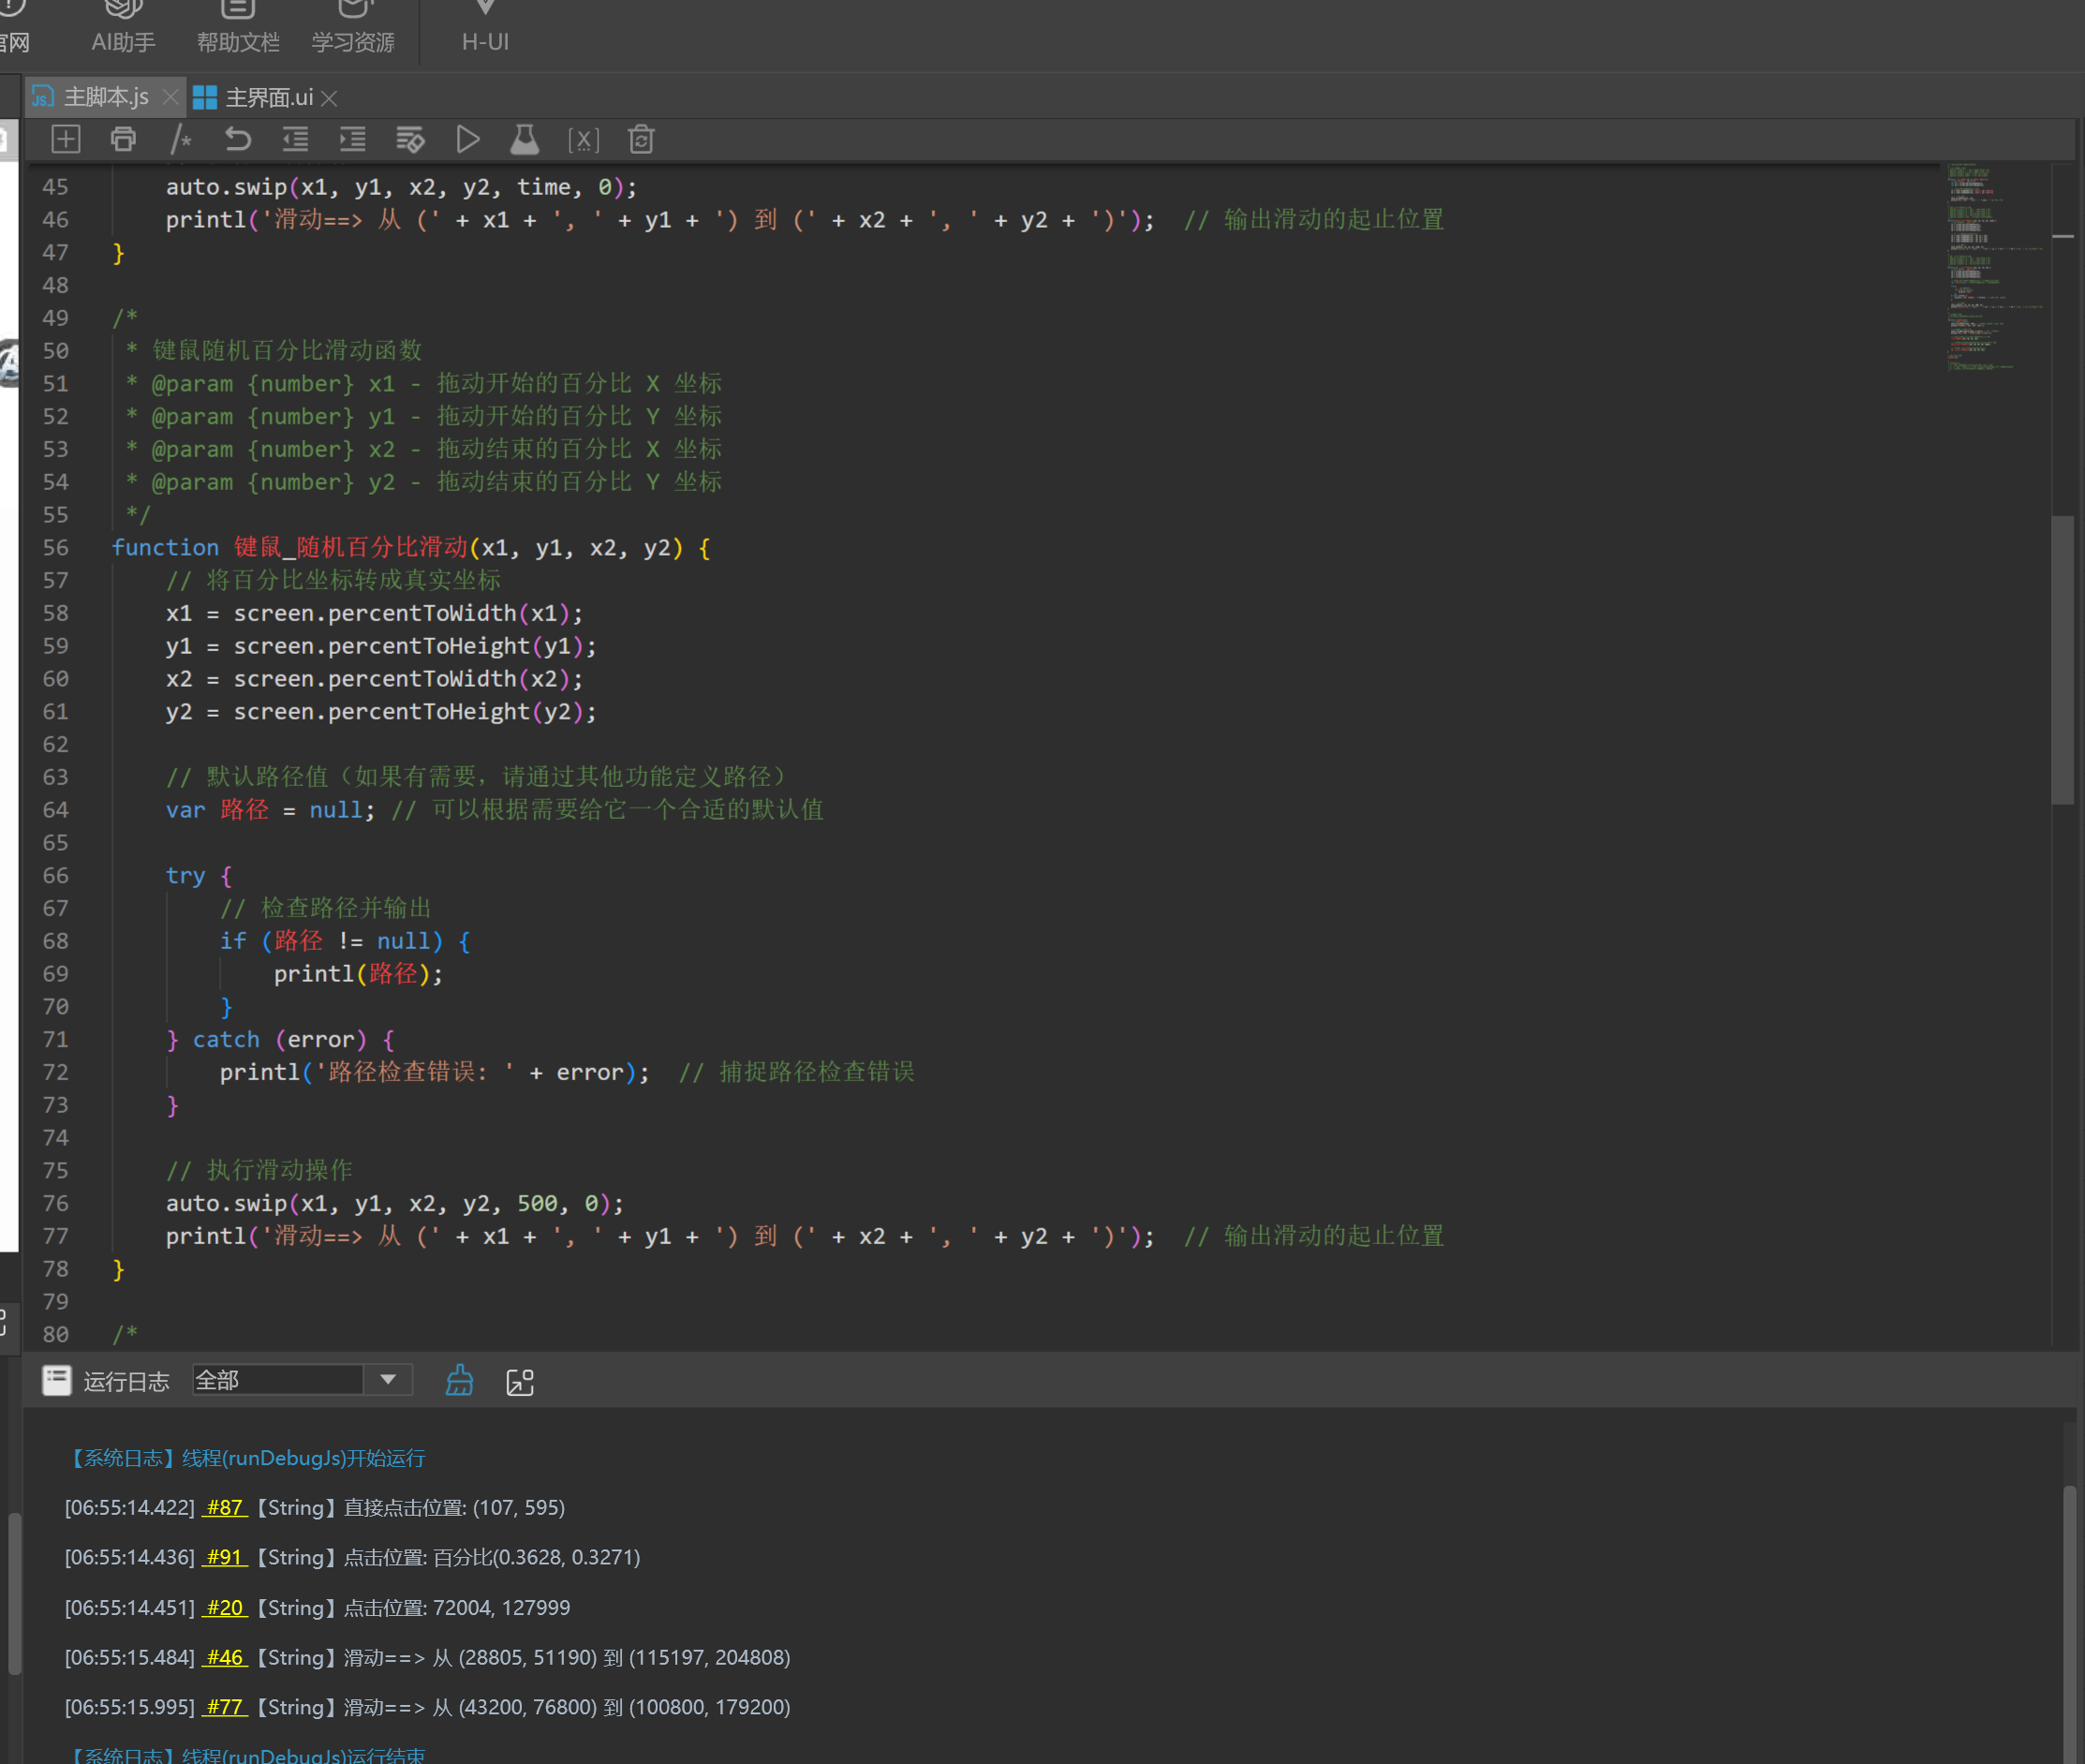Click the printer icon in editor toolbar

123,139
